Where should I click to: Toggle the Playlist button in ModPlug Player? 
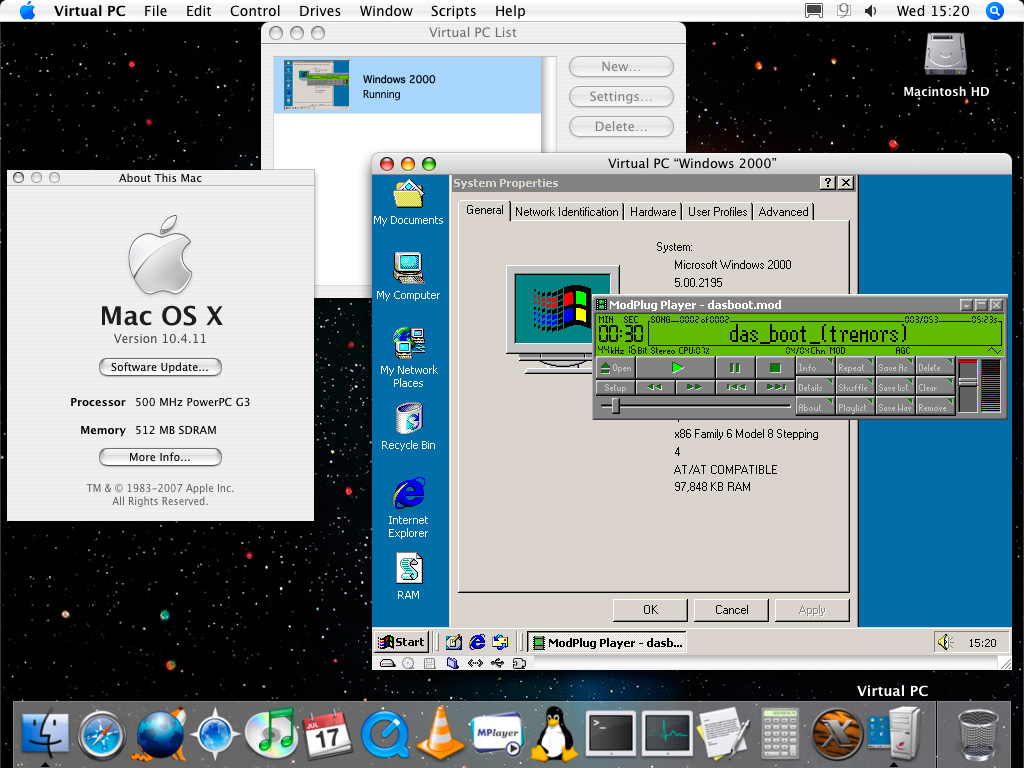coord(854,407)
